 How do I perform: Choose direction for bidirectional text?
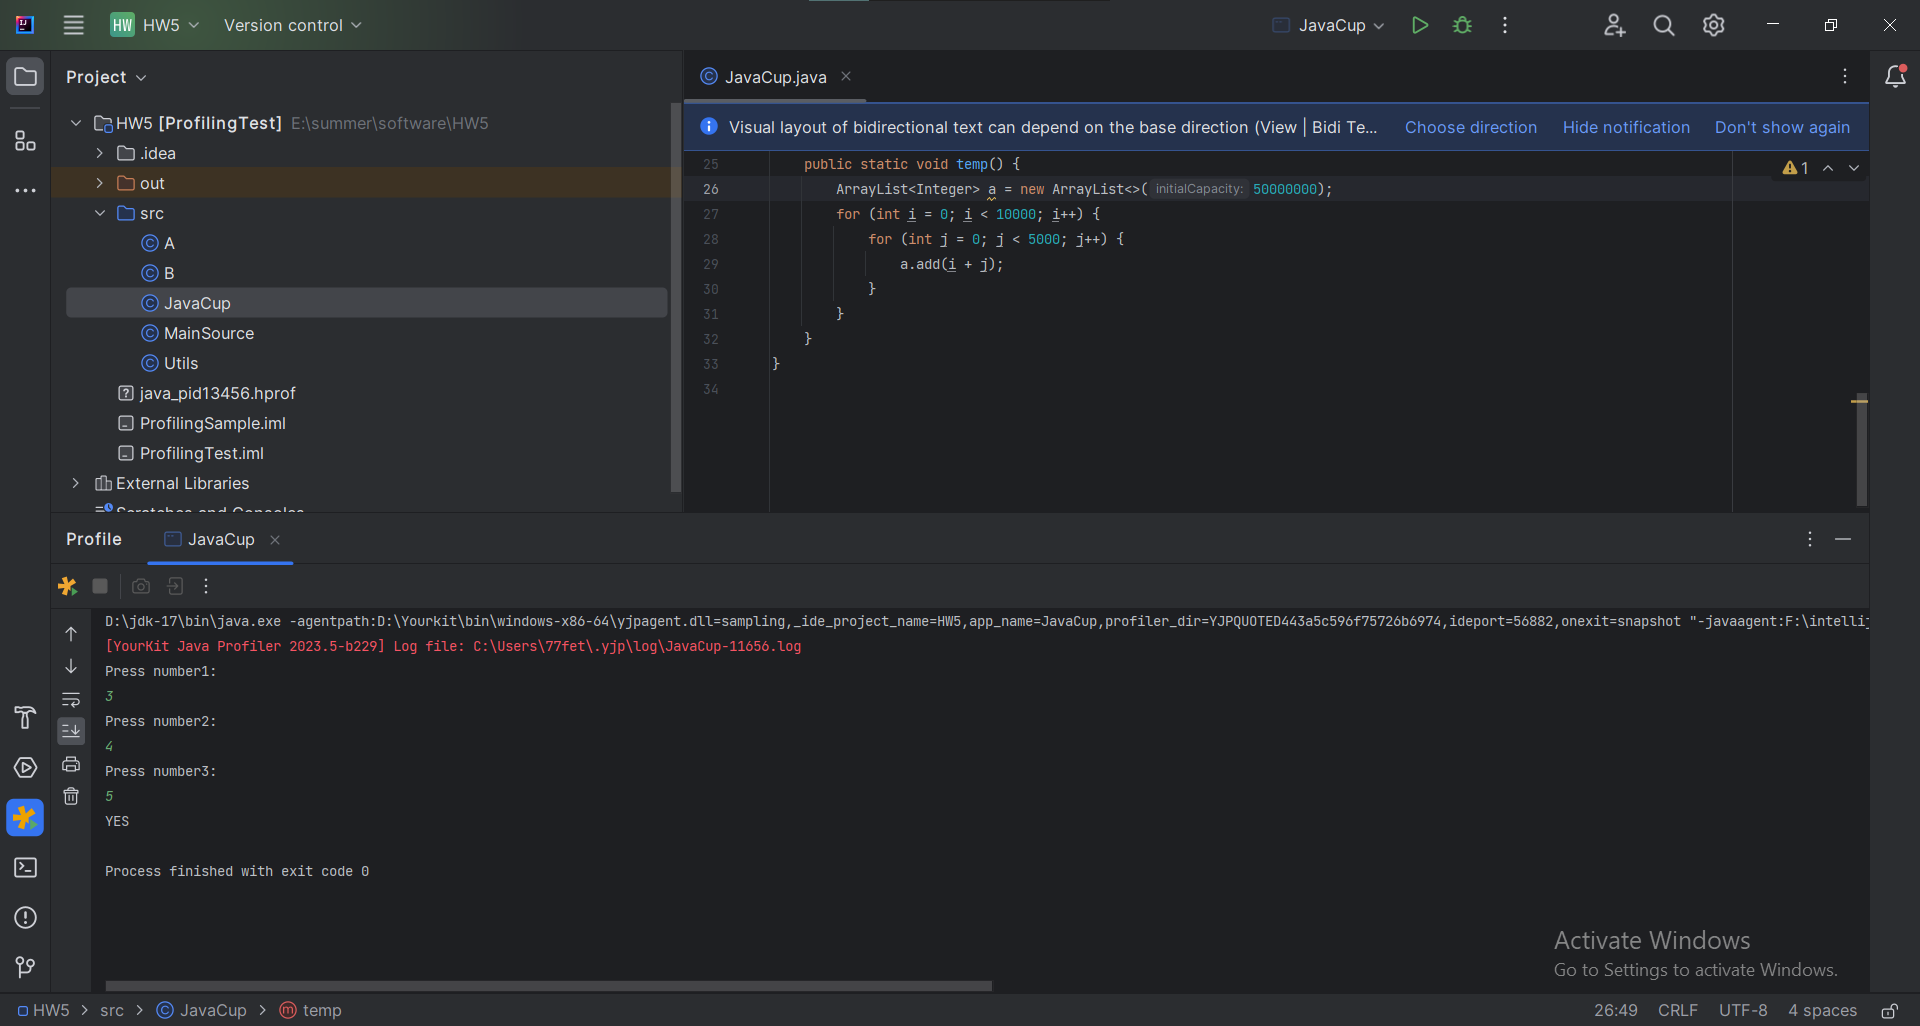tap(1470, 127)
